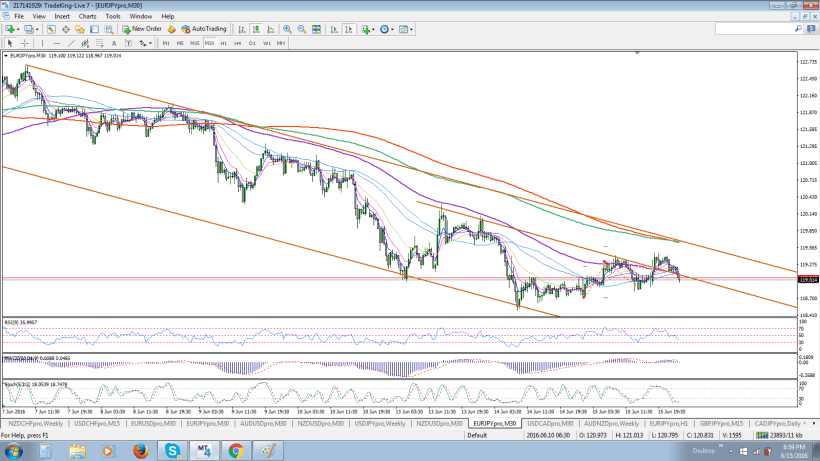820x461 pixels.
Task: Select the equidistant channel tool
Action: click(x=85, y=43)
